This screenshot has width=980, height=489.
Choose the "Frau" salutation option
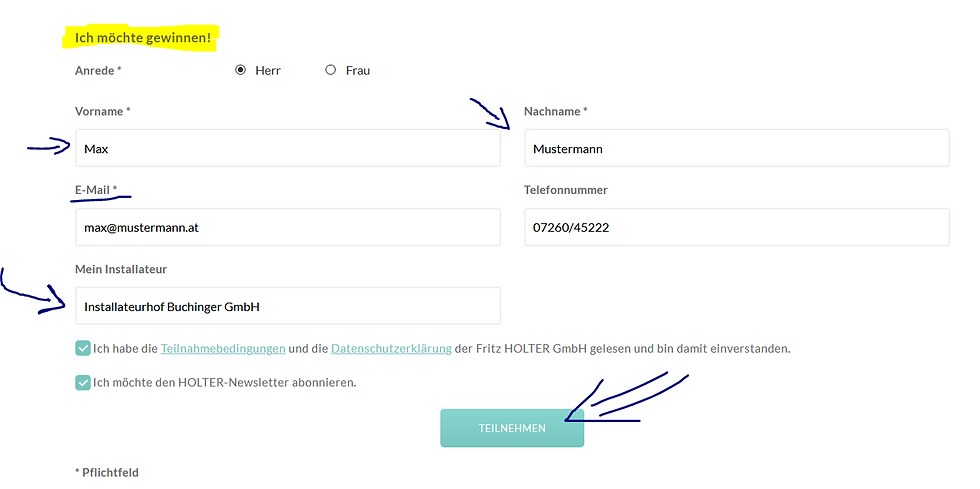click(331, 71)
